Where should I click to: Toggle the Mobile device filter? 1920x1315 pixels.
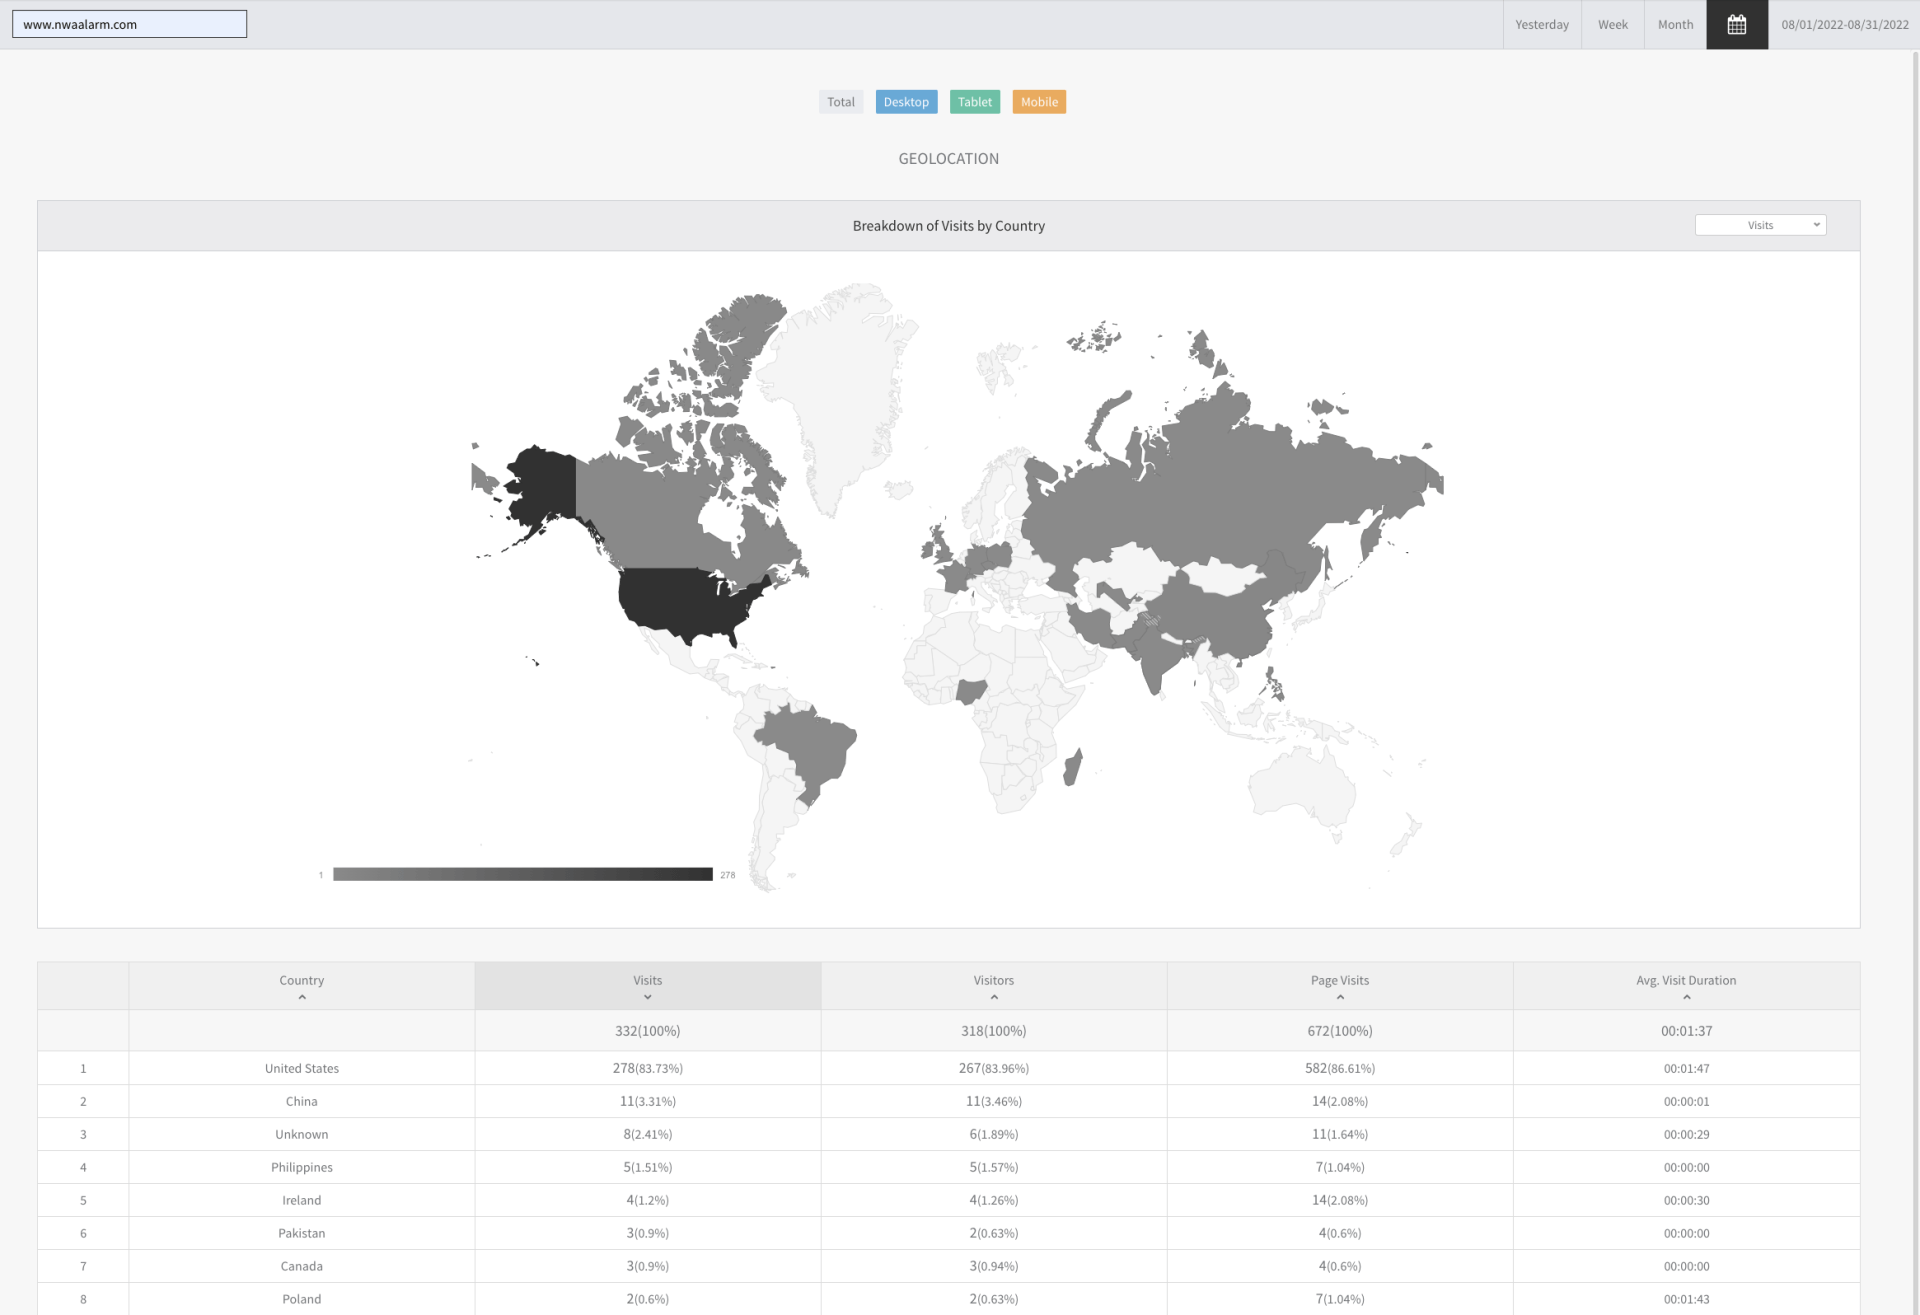(x=1038, y=102)
